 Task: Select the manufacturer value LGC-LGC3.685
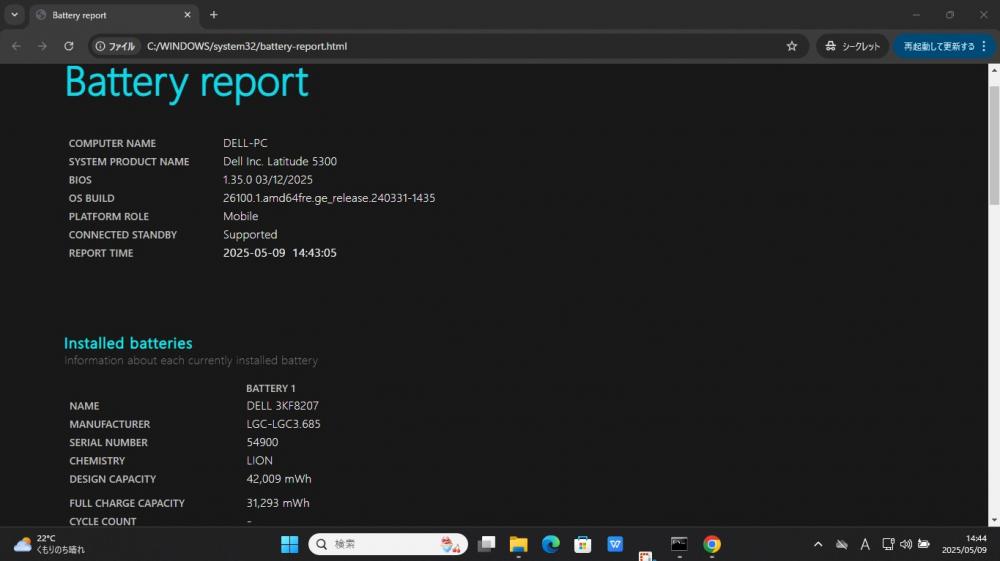point(283,424)
